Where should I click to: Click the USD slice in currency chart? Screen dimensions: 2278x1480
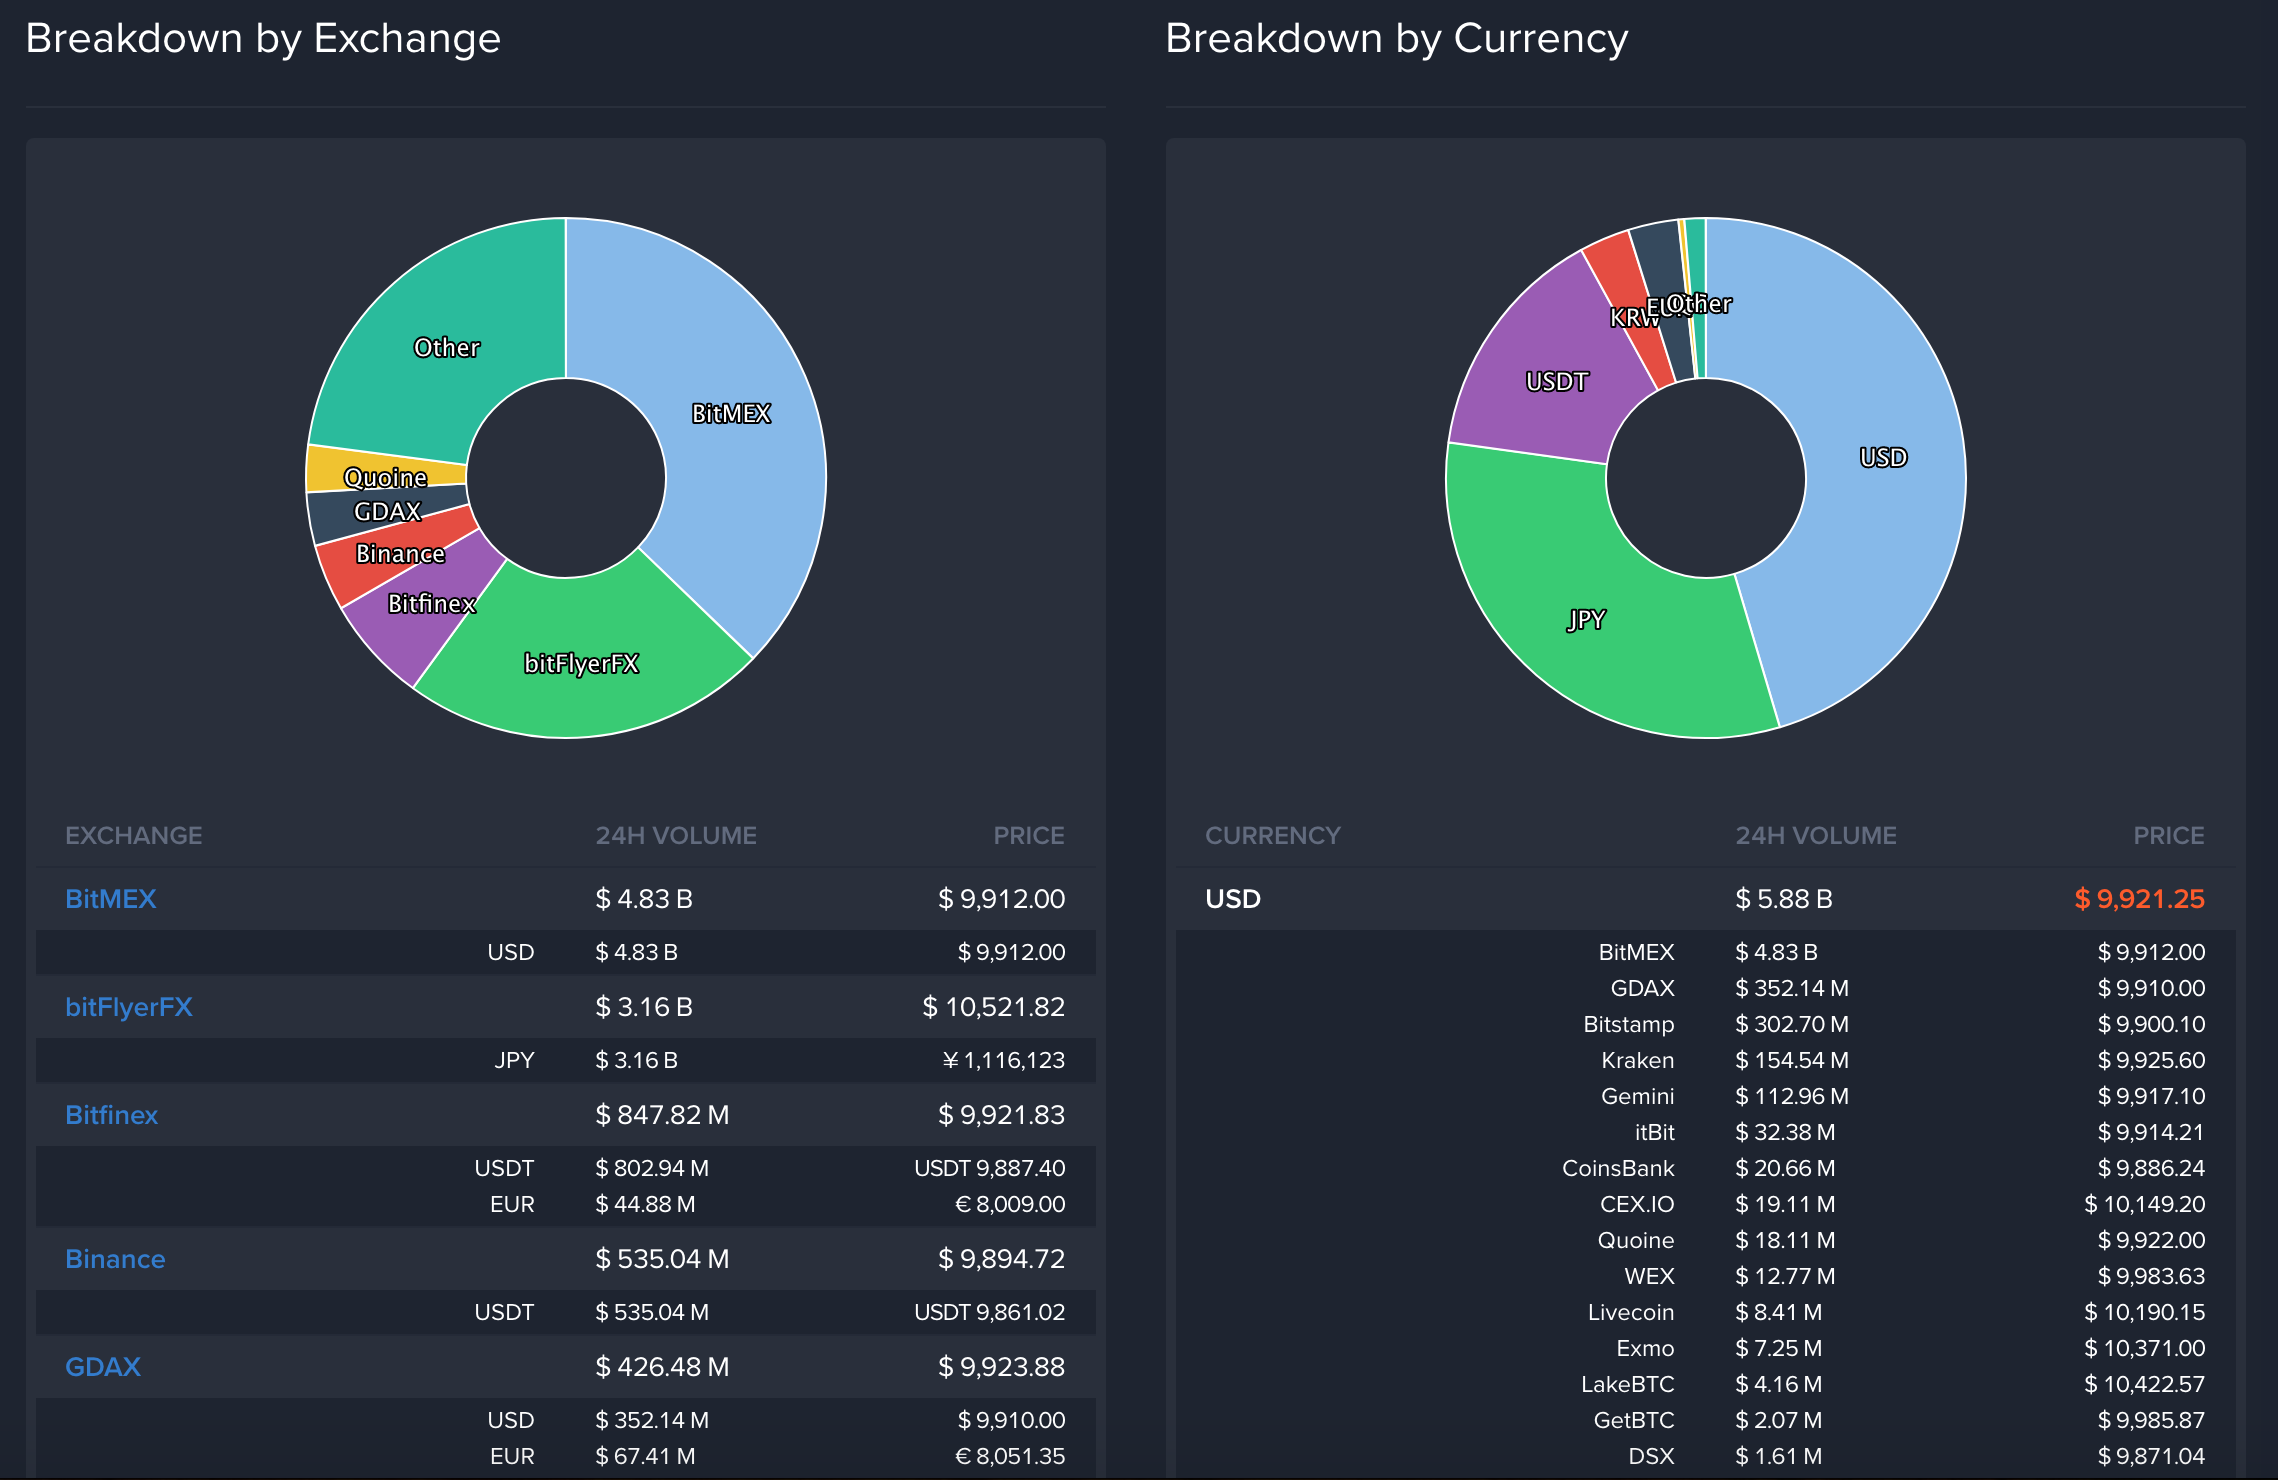point(1884,457)
